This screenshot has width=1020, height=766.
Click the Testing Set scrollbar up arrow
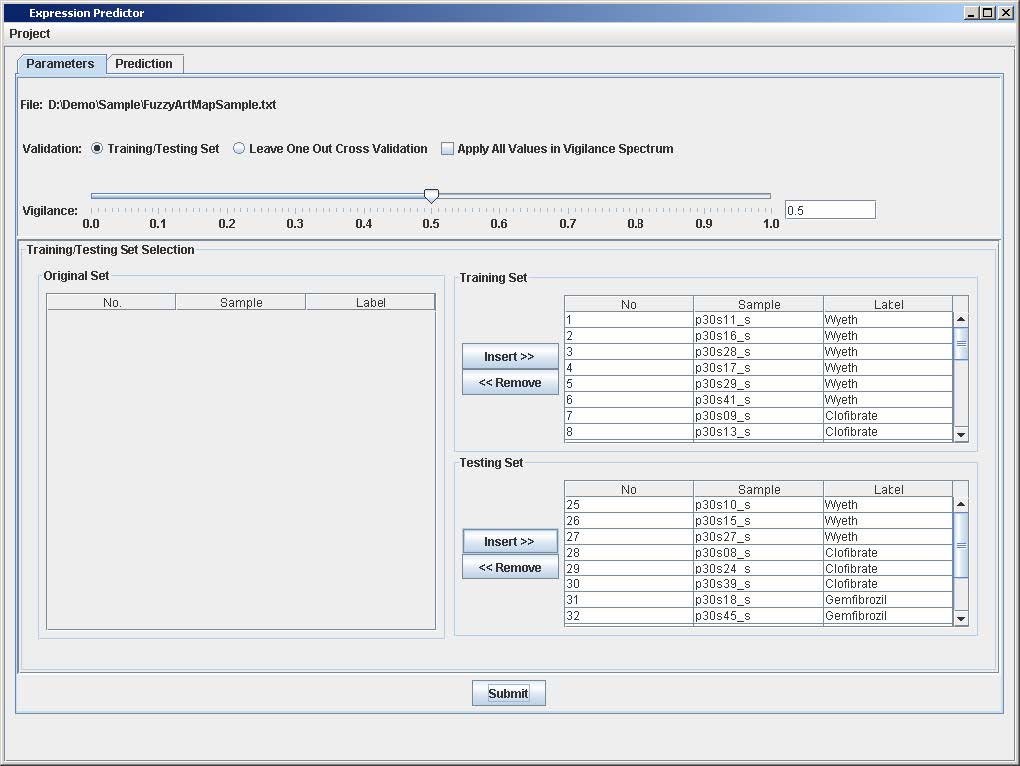(x=961, y=505)
